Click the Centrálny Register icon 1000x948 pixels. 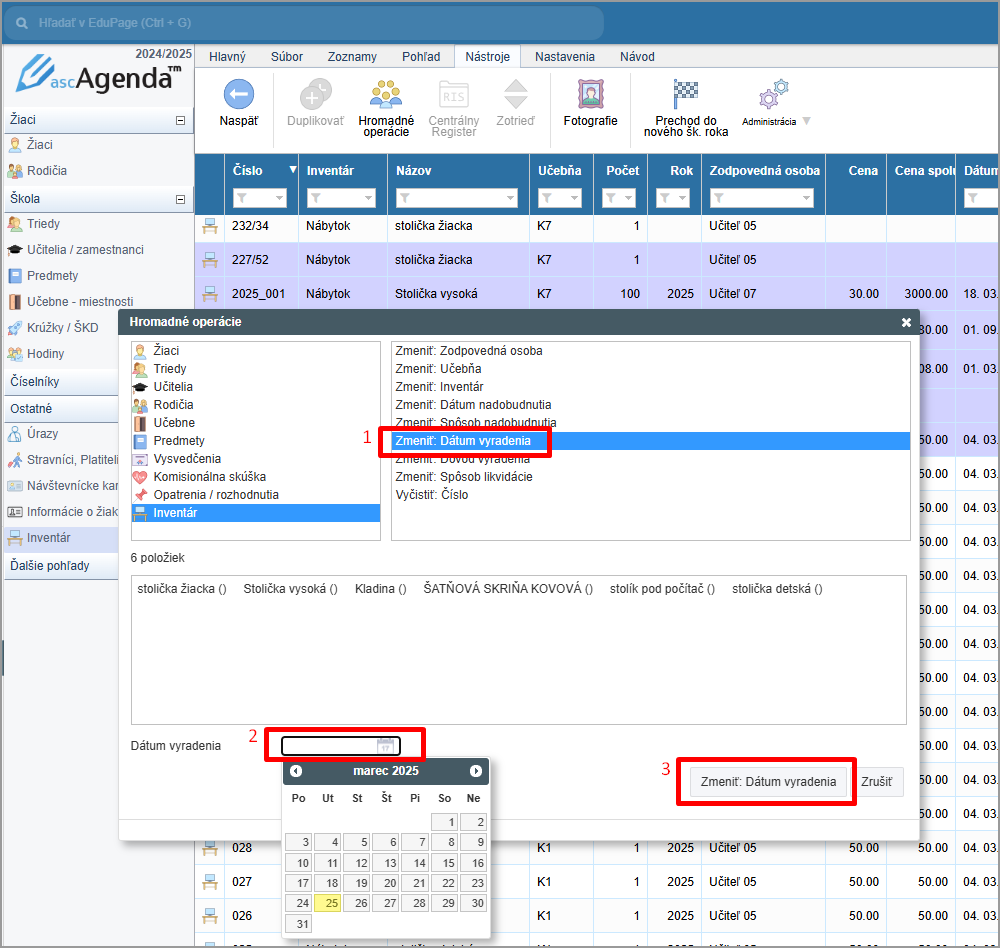(453, 94)
